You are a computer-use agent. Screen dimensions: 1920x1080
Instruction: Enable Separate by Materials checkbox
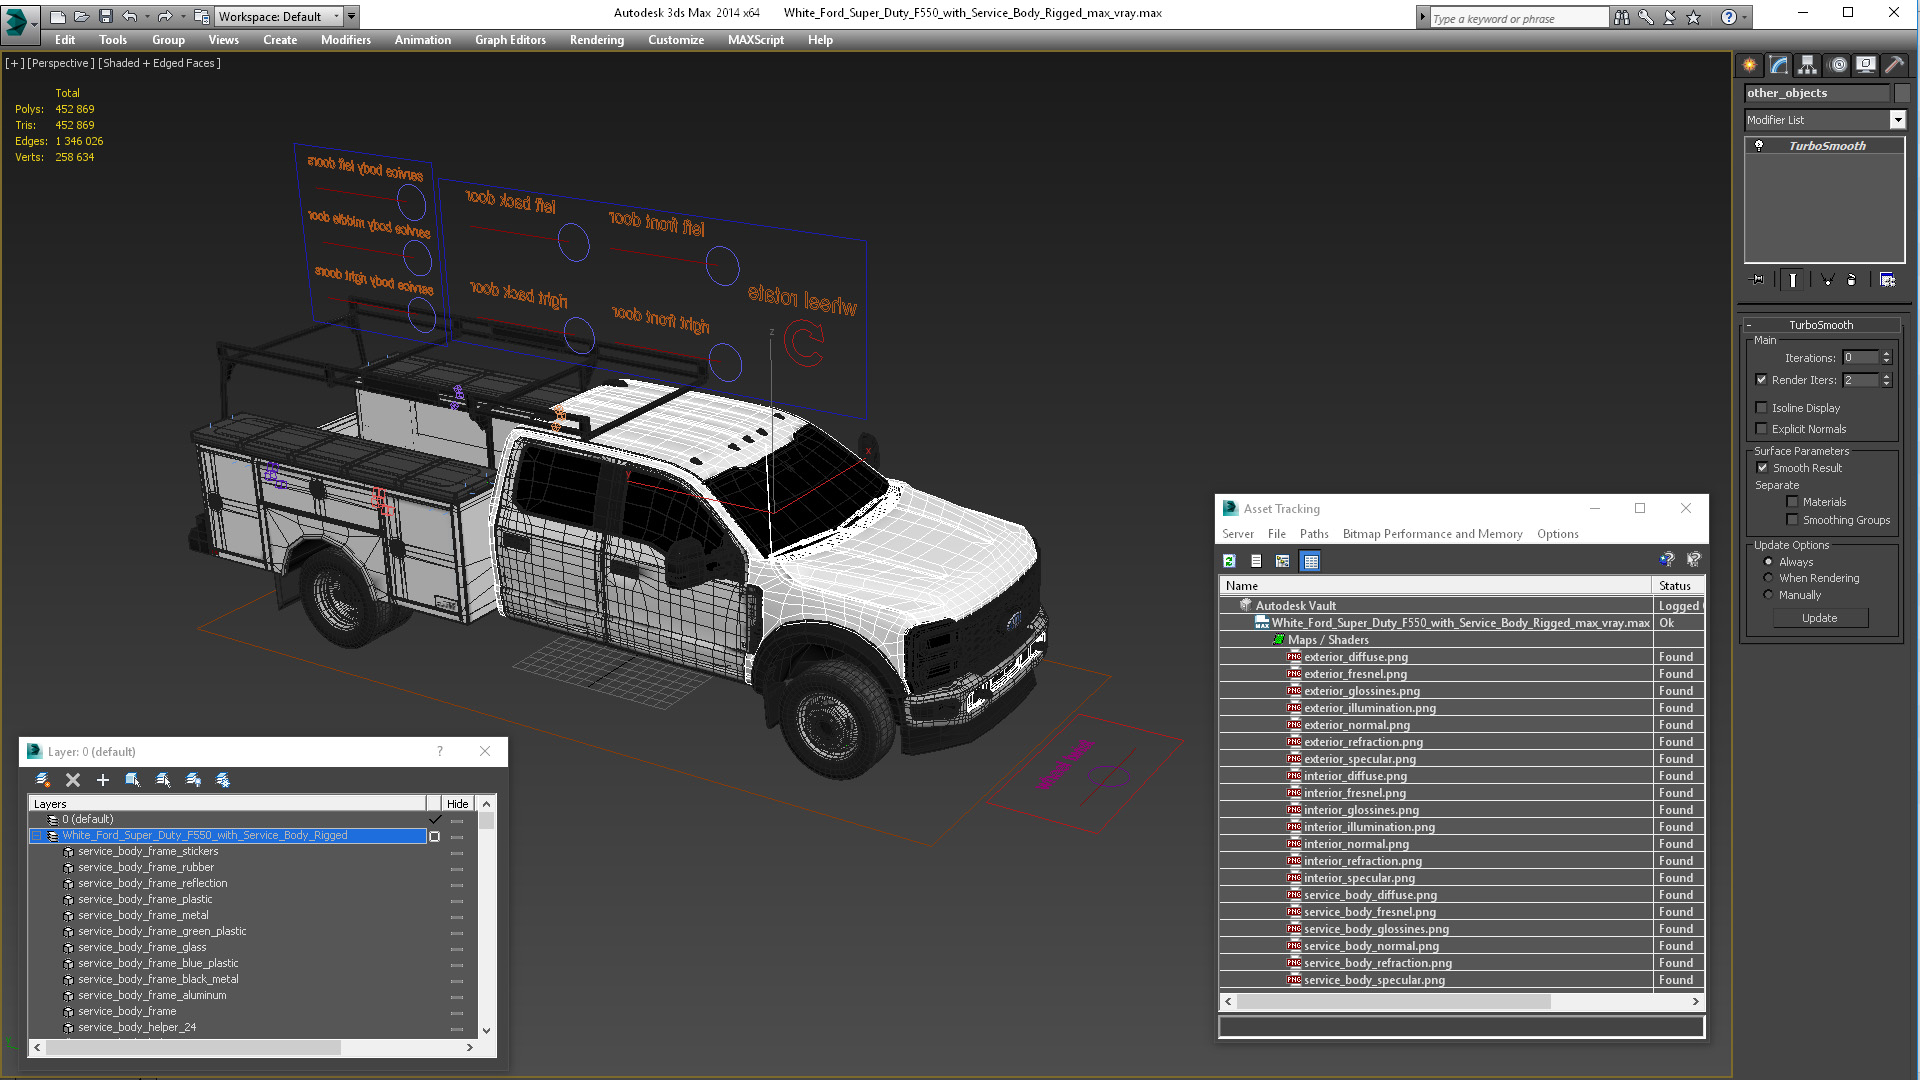click(x=1792, y=502)
